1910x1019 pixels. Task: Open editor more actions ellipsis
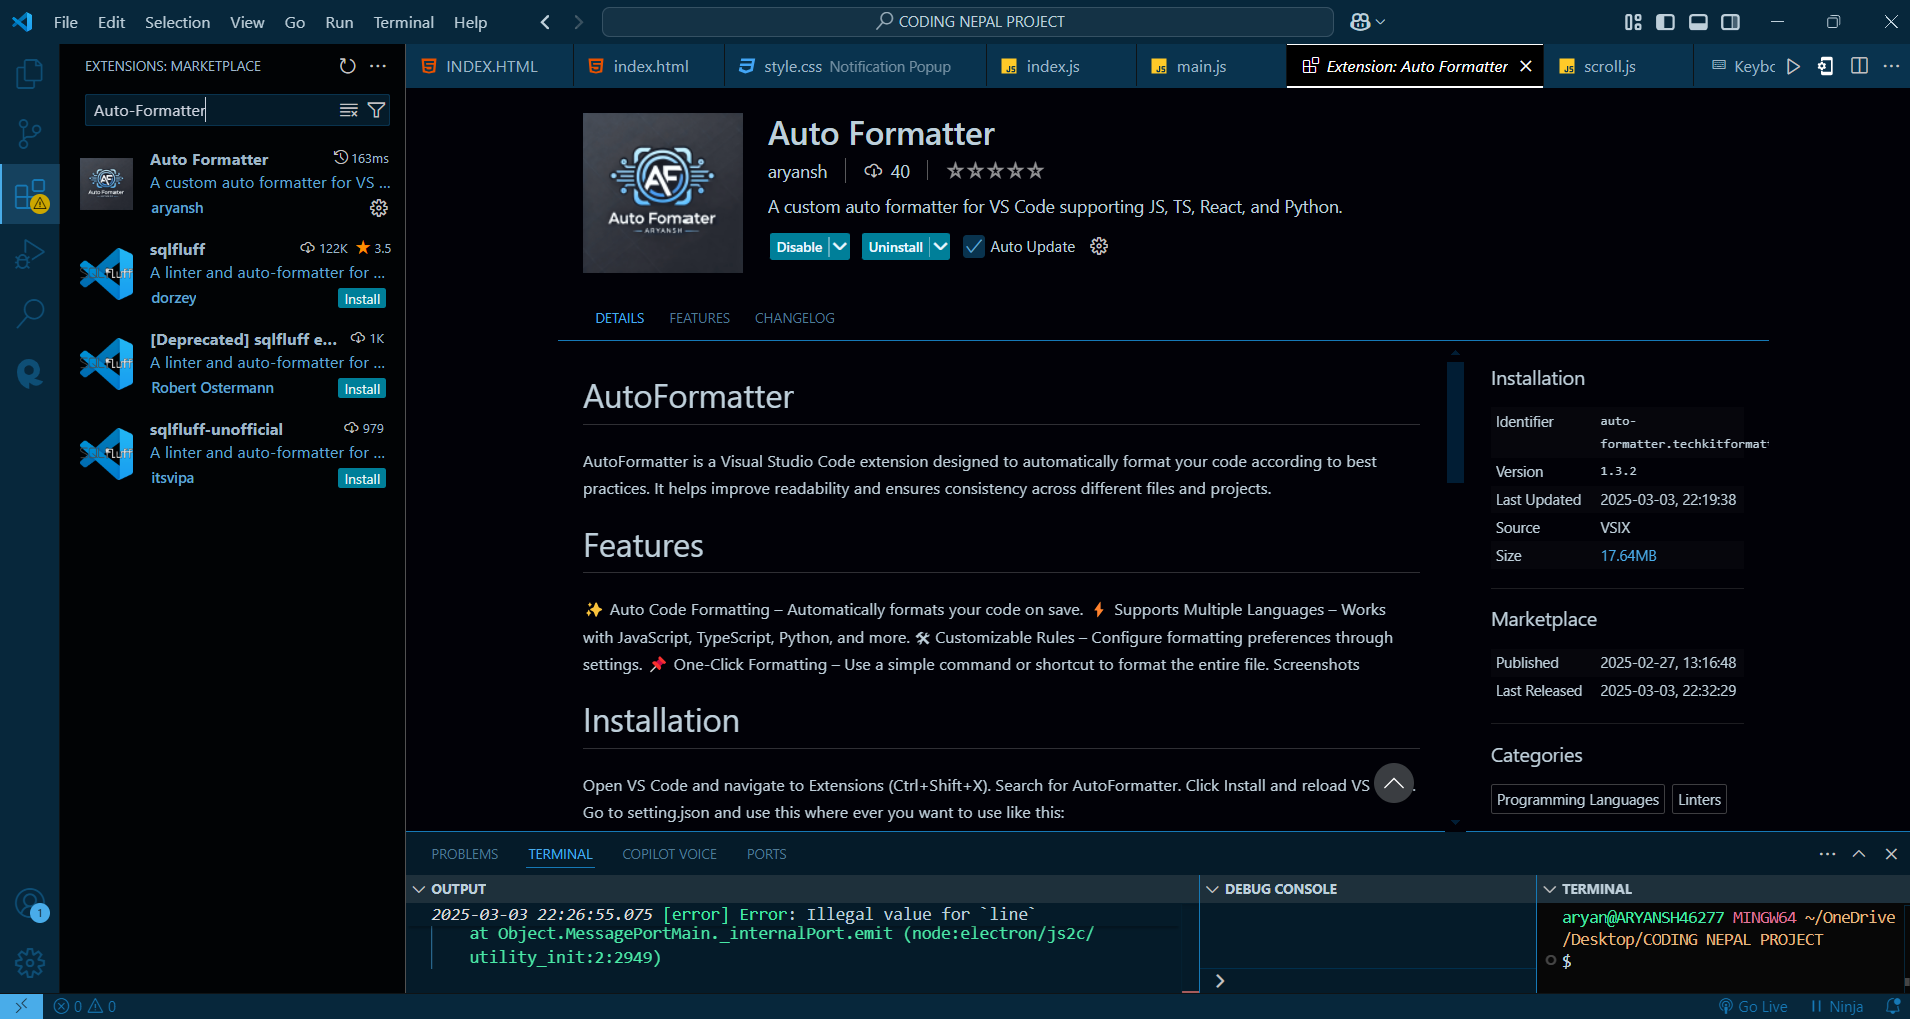[1891, 66]
